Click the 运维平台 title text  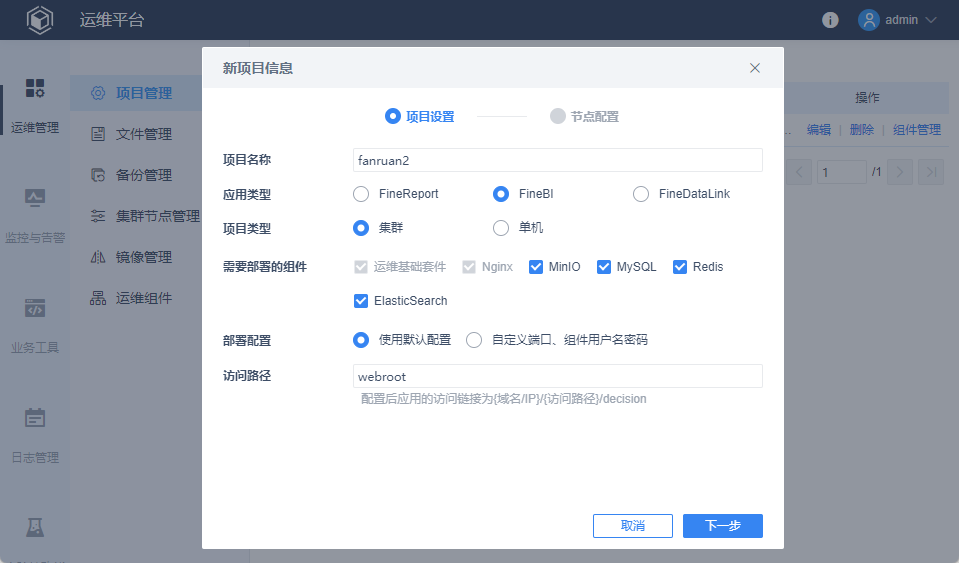coord(112,20)
